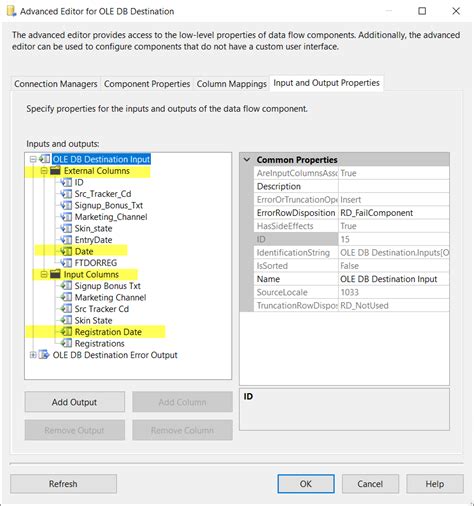Open the Component Properties tab
This screenshot has width=474, height=506.
pos(147,84)
